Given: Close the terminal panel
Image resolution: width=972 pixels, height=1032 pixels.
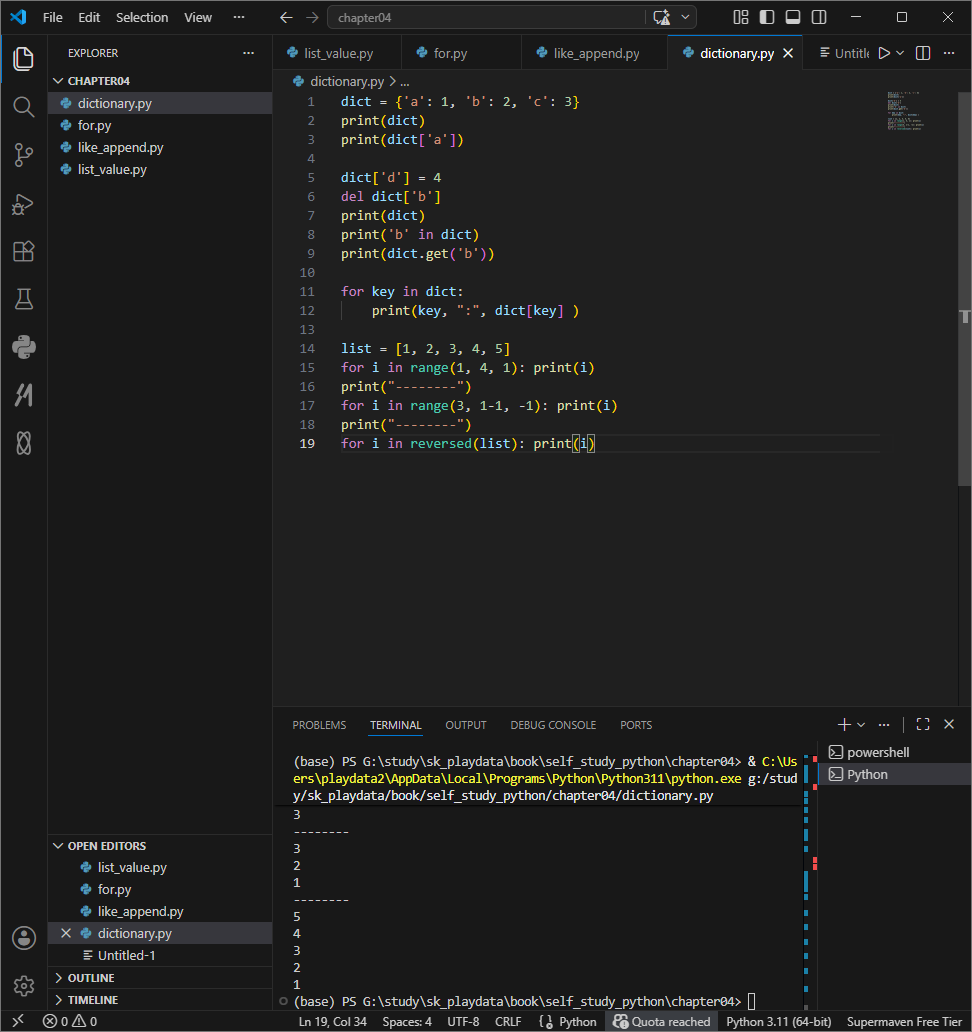Looking at the screenshot, I should click(x=949, y=725).
